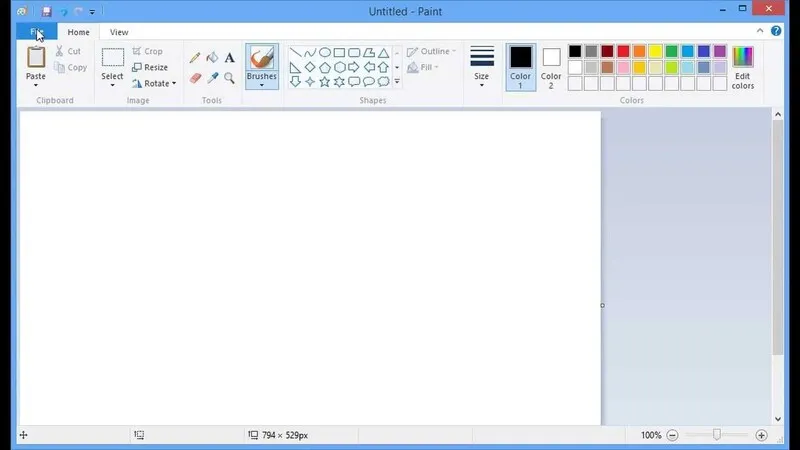Select the Pencil tool
The height and width of the screenshot is (450, 800).
tap(195, 58)
